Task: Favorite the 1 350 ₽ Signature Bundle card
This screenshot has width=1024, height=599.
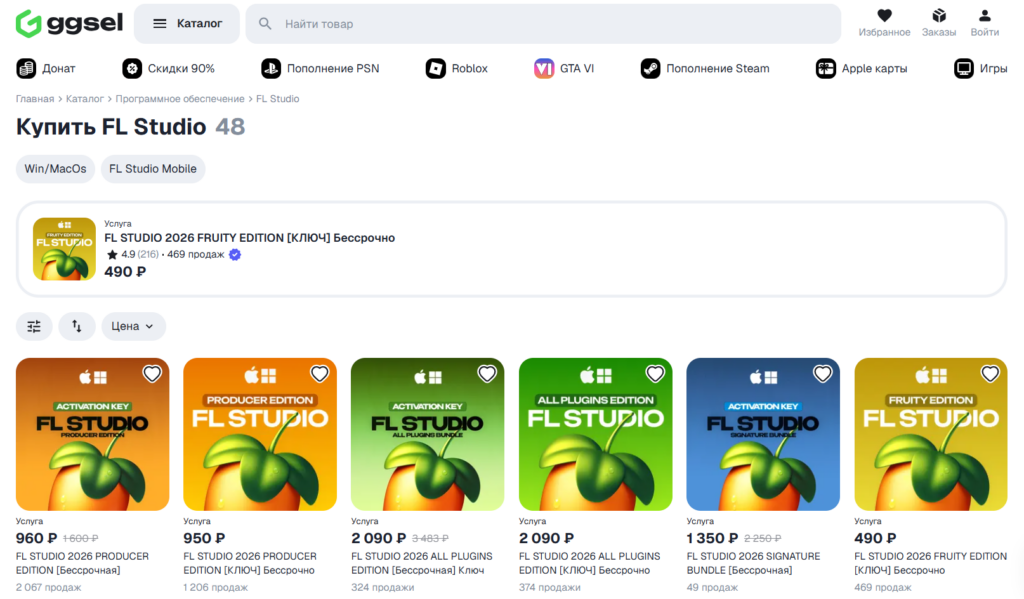Action: pos(823,374)
